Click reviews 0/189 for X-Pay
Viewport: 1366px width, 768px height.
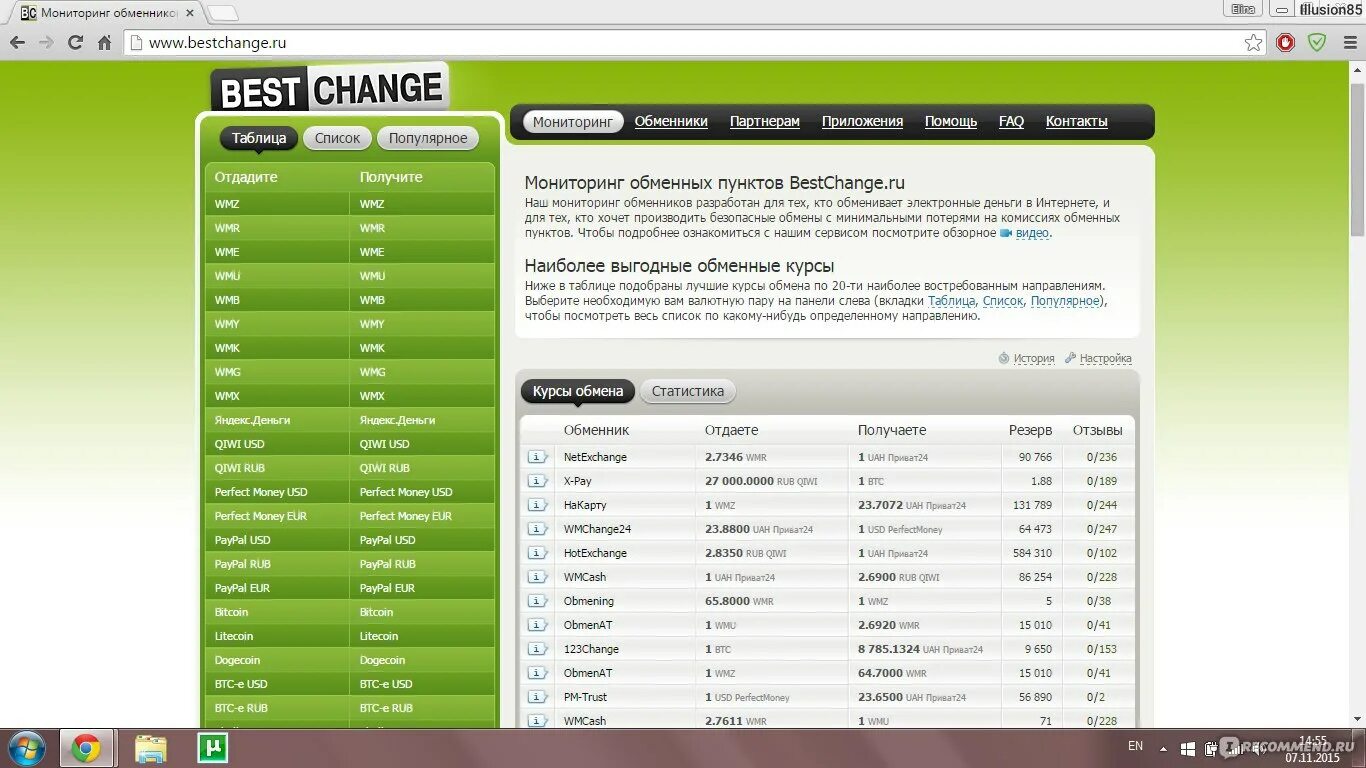pyautogui.click(x=1102, y=481)
